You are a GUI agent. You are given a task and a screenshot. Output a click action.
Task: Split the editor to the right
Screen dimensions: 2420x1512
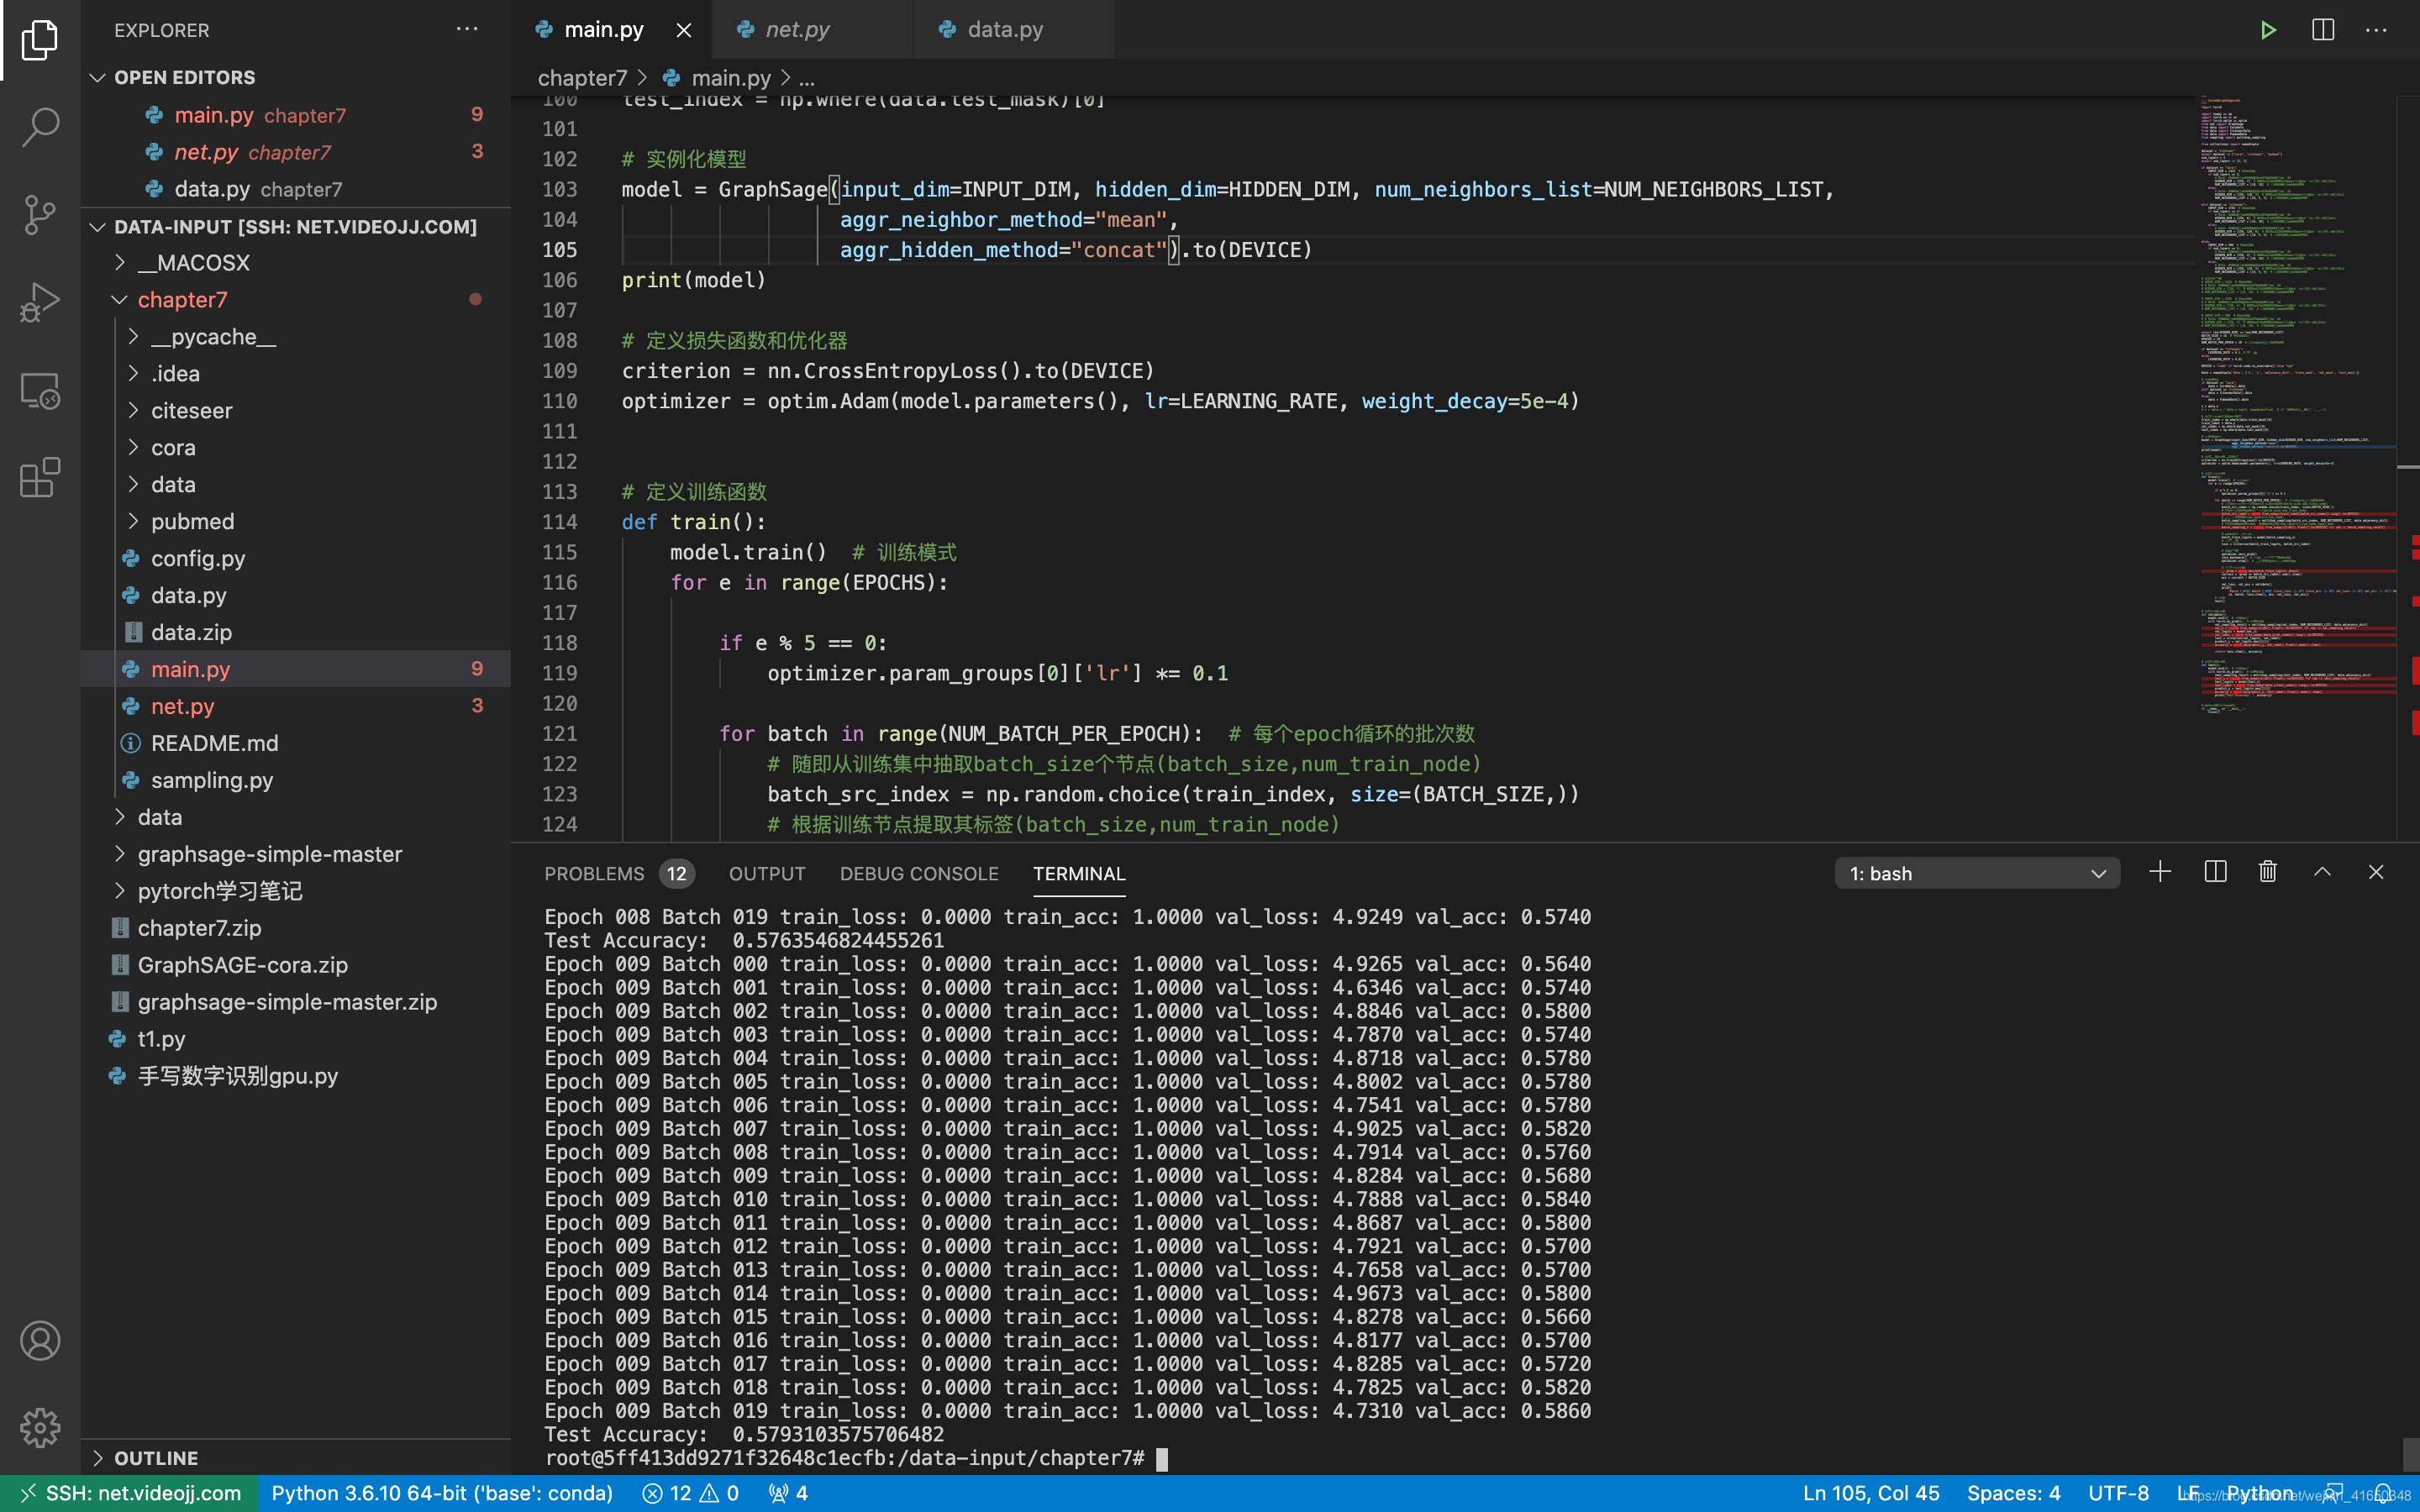(x=2322, y=30)
